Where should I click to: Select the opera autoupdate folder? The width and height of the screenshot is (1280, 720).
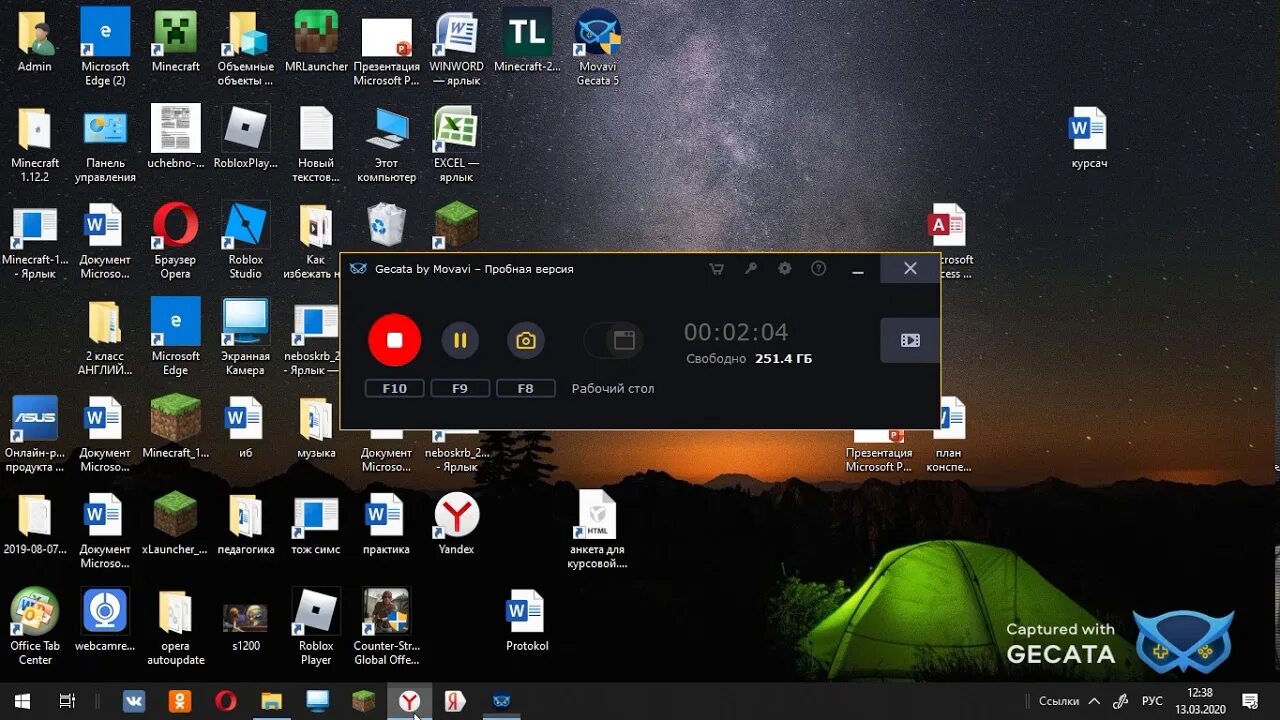tap(176, 627)
